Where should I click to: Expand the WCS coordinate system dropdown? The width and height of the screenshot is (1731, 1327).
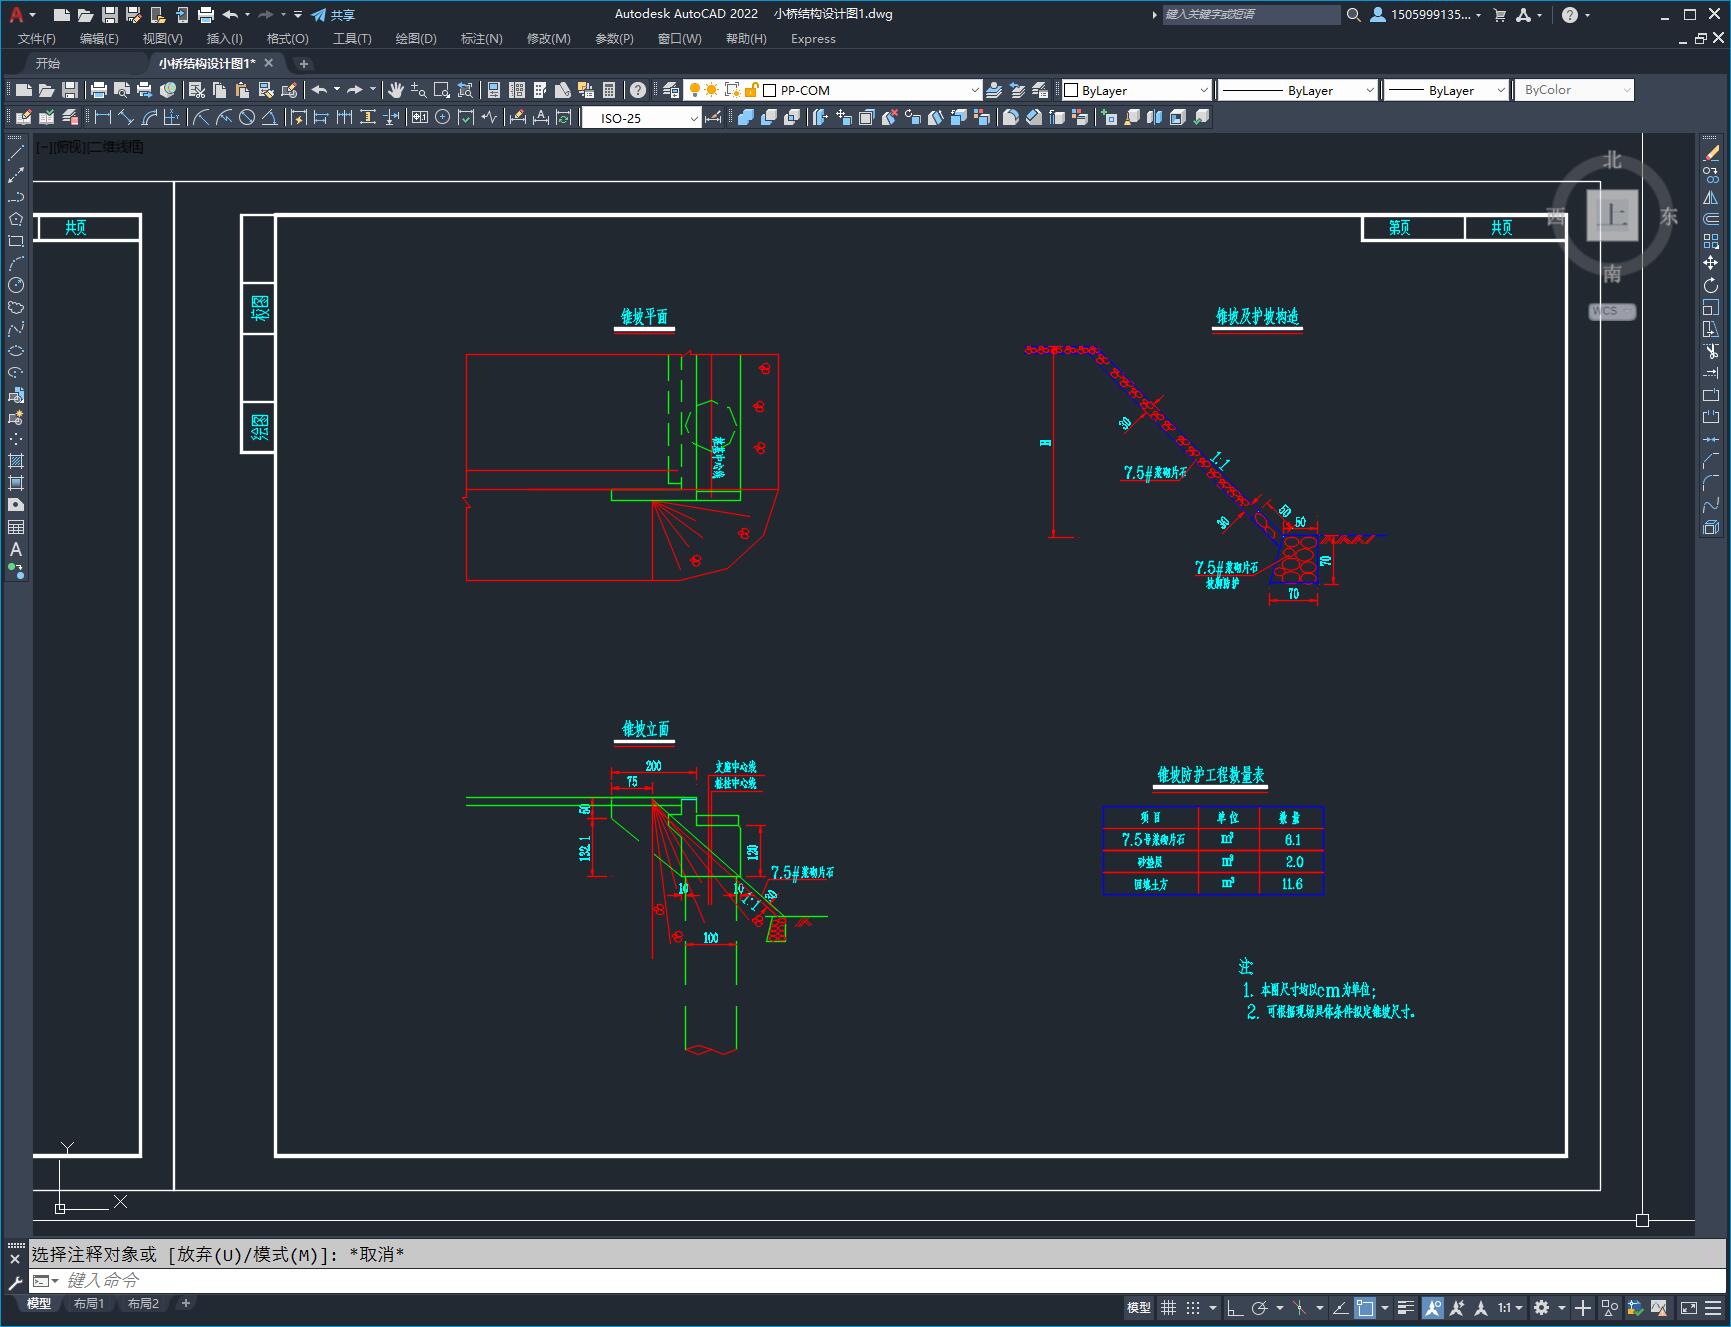point(1612,311)
